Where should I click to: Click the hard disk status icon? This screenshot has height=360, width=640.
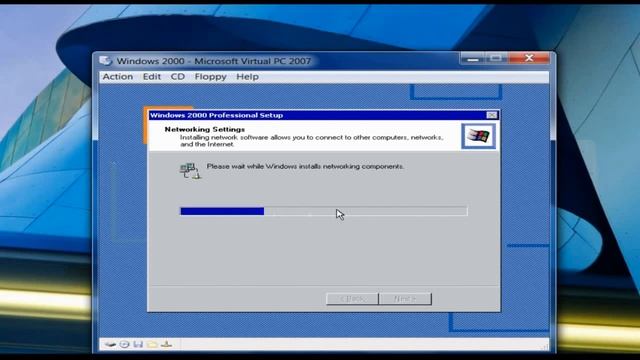click(110, 344)
